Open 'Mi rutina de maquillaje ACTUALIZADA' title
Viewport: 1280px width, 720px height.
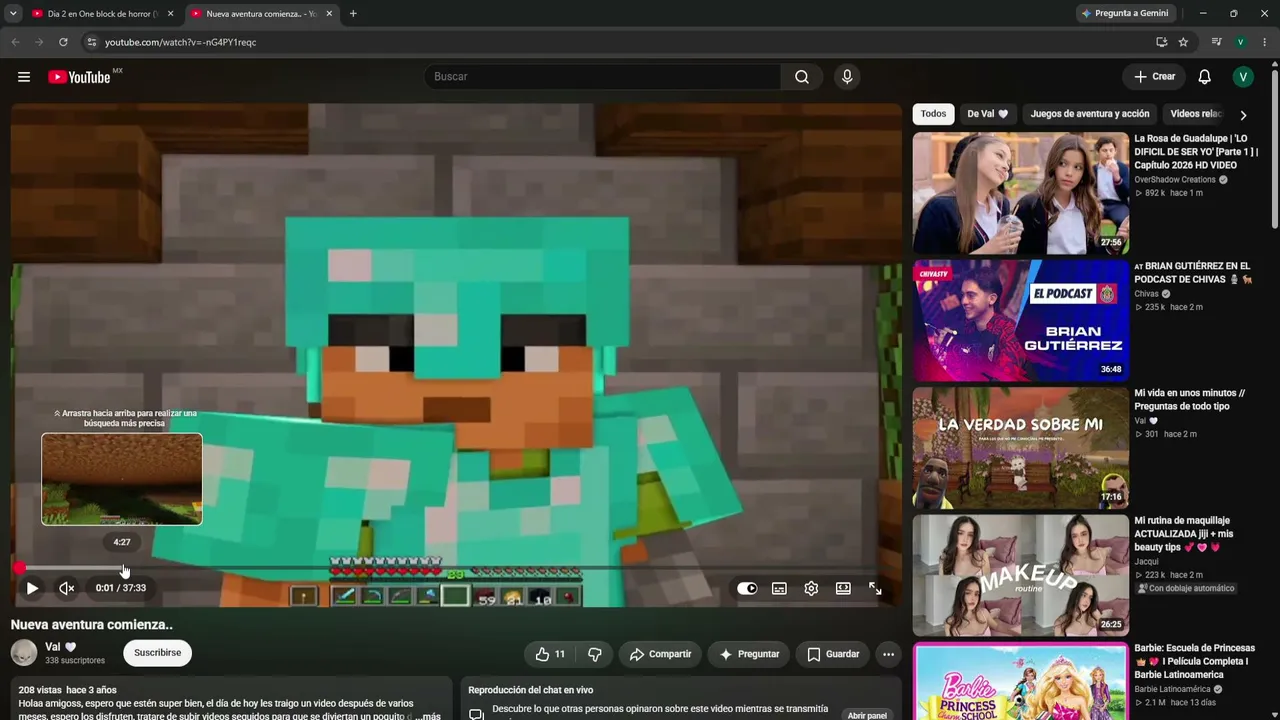tap(1184, 534)
